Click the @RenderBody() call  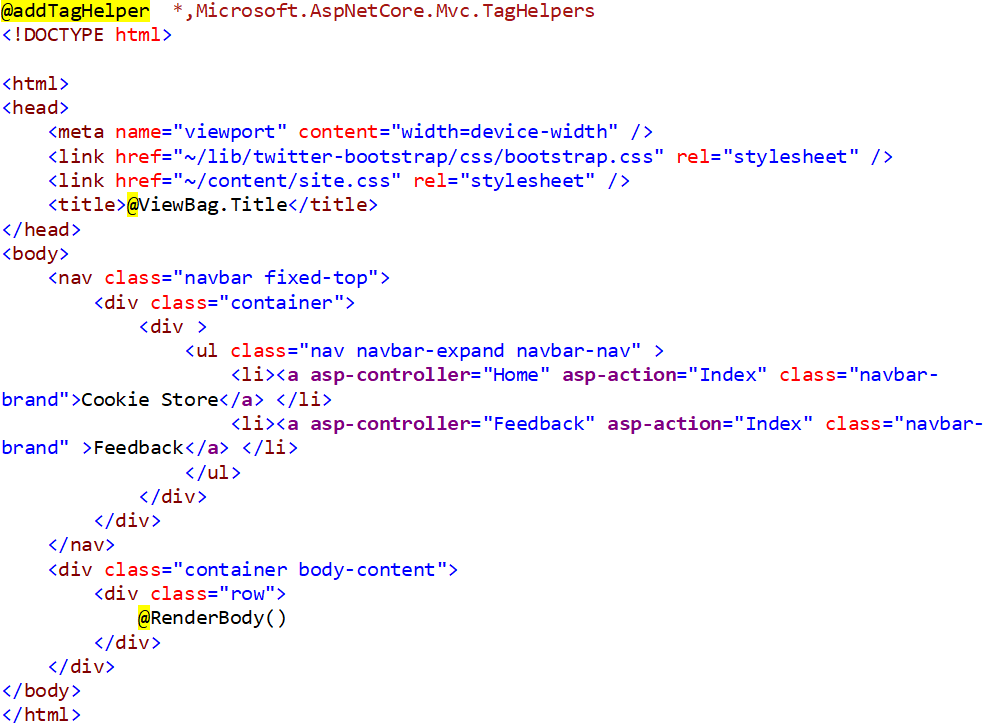(212, 618)
